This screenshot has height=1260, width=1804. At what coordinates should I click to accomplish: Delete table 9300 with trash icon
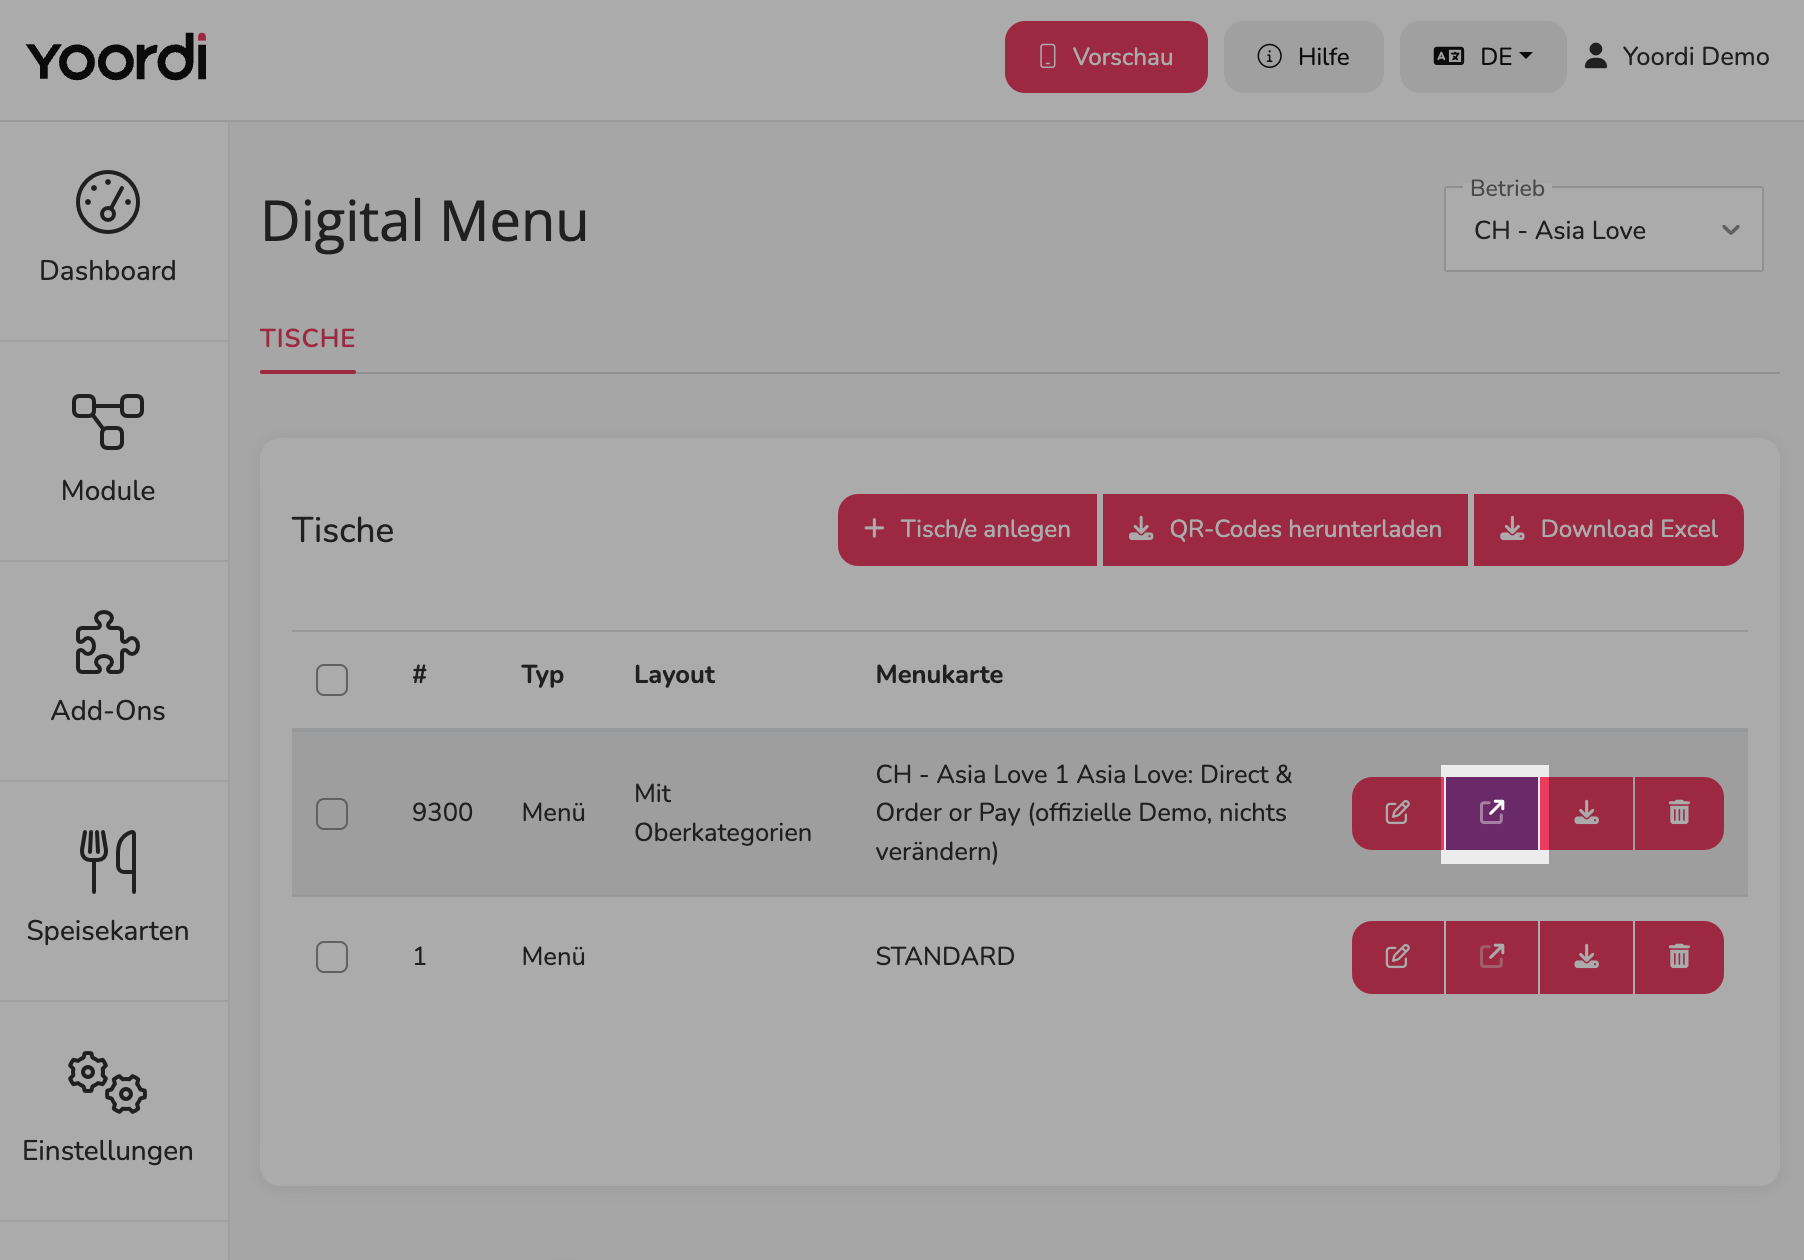click(x=1679, y=813)
